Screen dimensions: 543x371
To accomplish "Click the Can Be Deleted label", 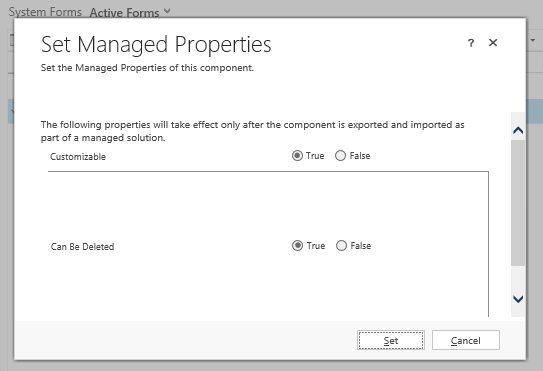I will tap(82, 247).
